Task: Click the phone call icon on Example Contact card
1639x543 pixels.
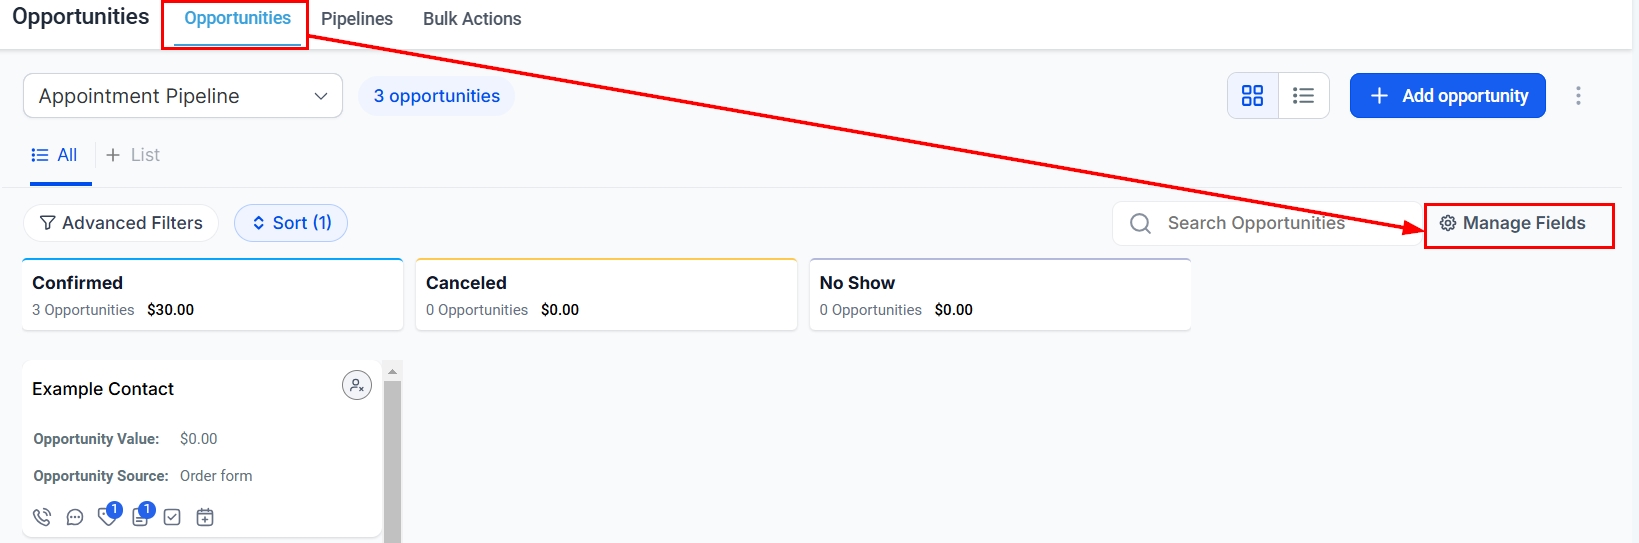Action: click(x=42, y=517)
